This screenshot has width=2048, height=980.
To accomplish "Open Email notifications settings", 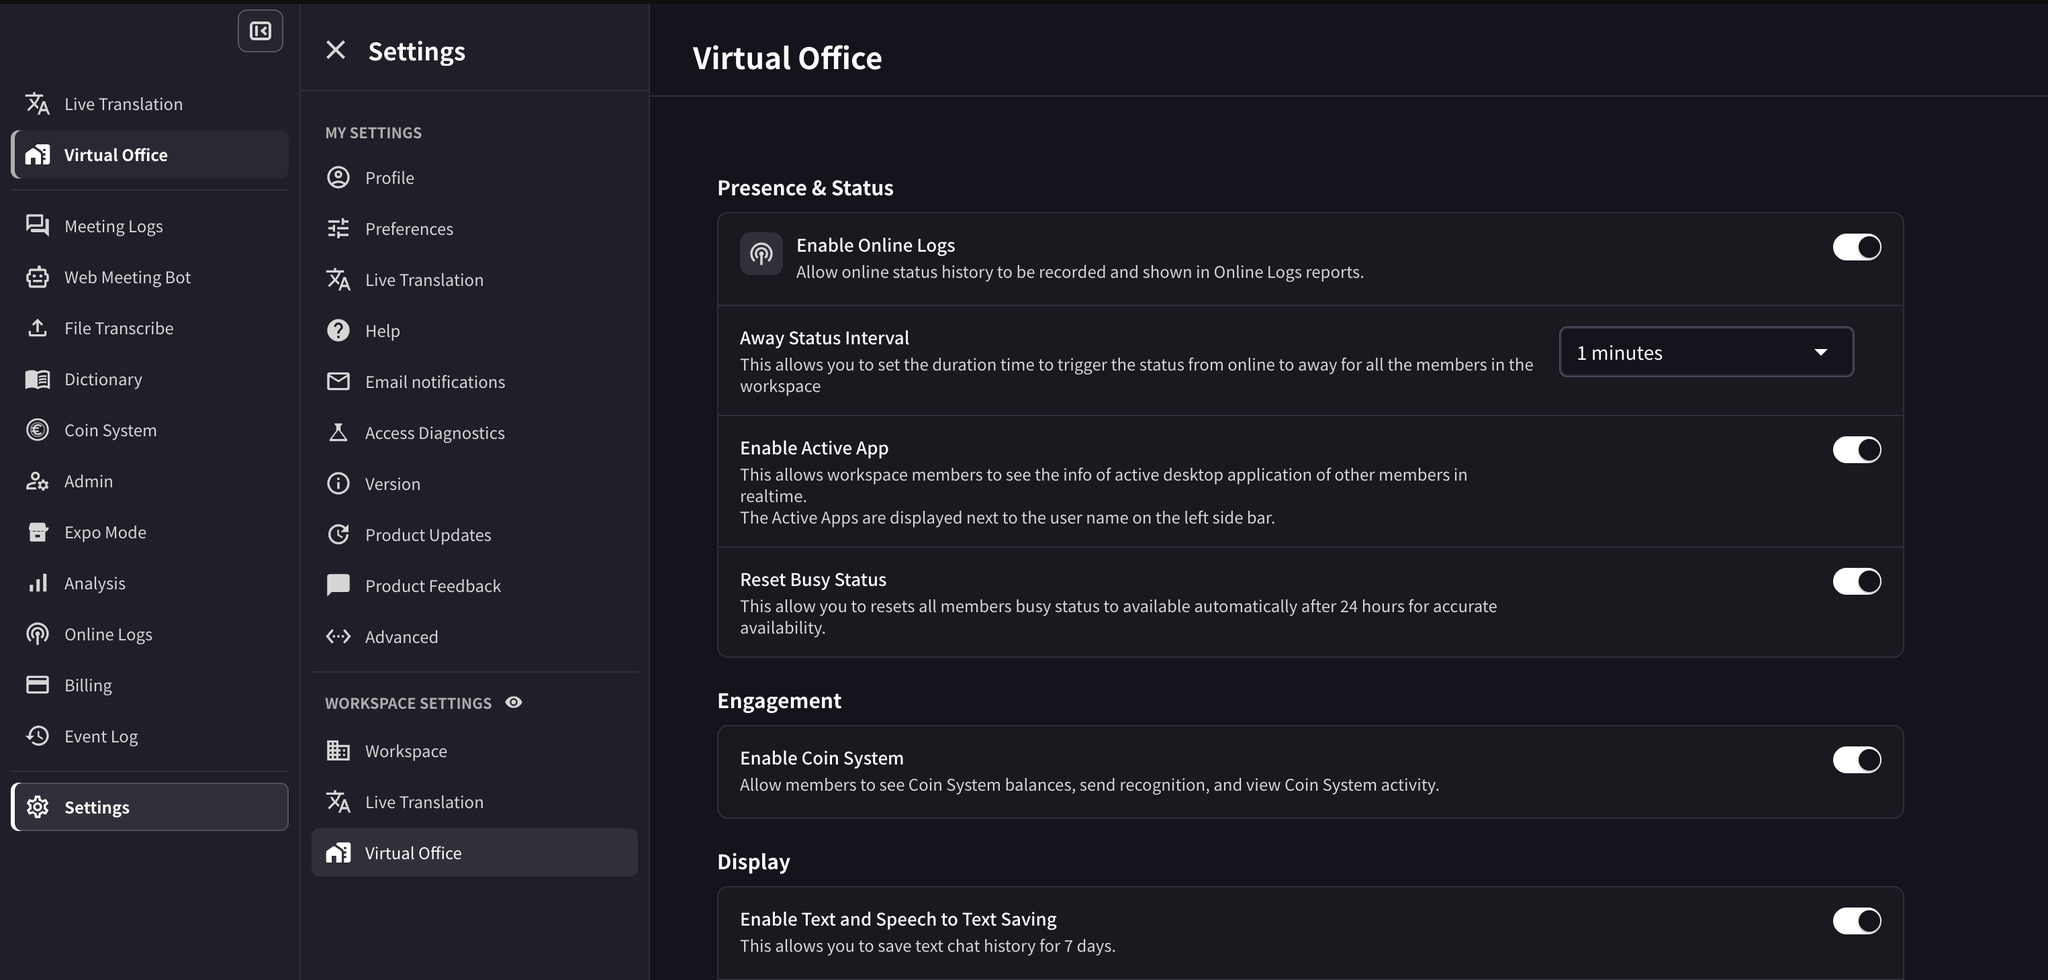I will coord(474,382).
